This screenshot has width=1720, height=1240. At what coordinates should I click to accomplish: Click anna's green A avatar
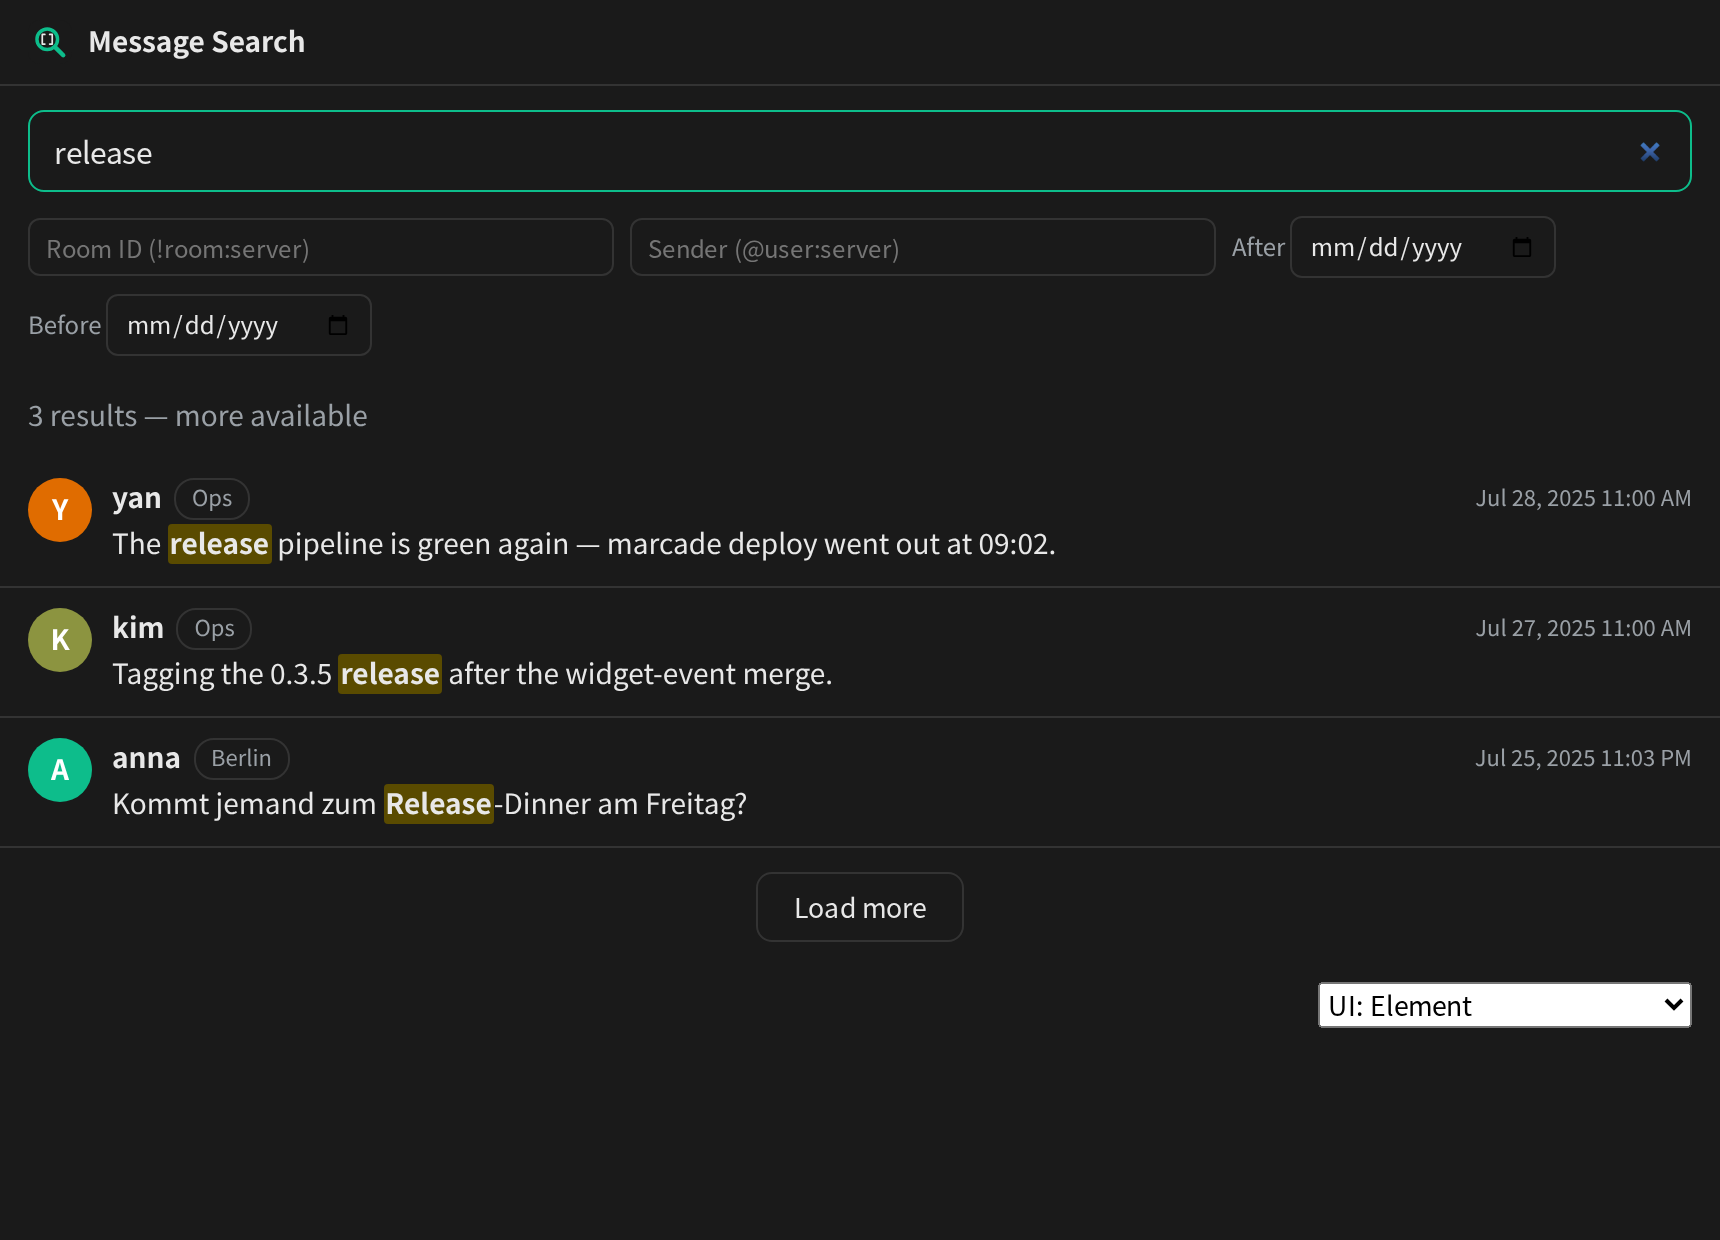(x=60, y=770)
